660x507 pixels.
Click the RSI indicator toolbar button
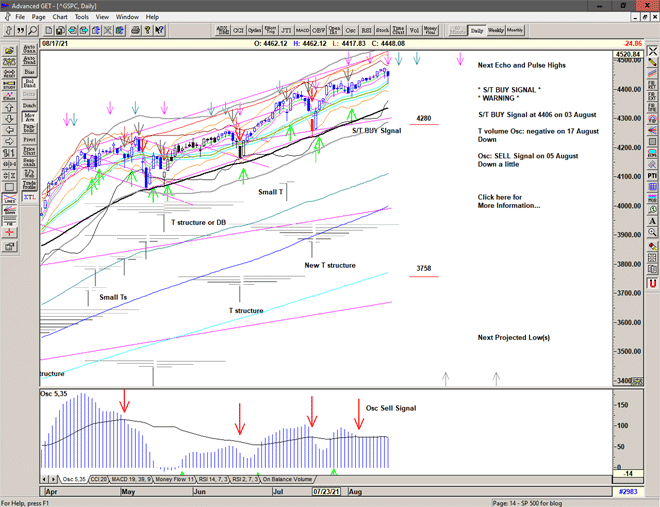[x=366, y=31]
